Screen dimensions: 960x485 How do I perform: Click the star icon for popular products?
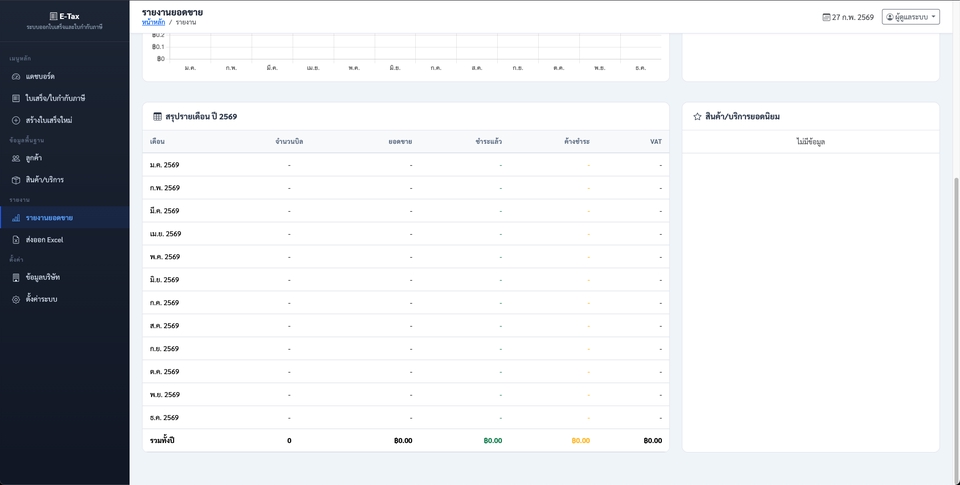point(697,117)
